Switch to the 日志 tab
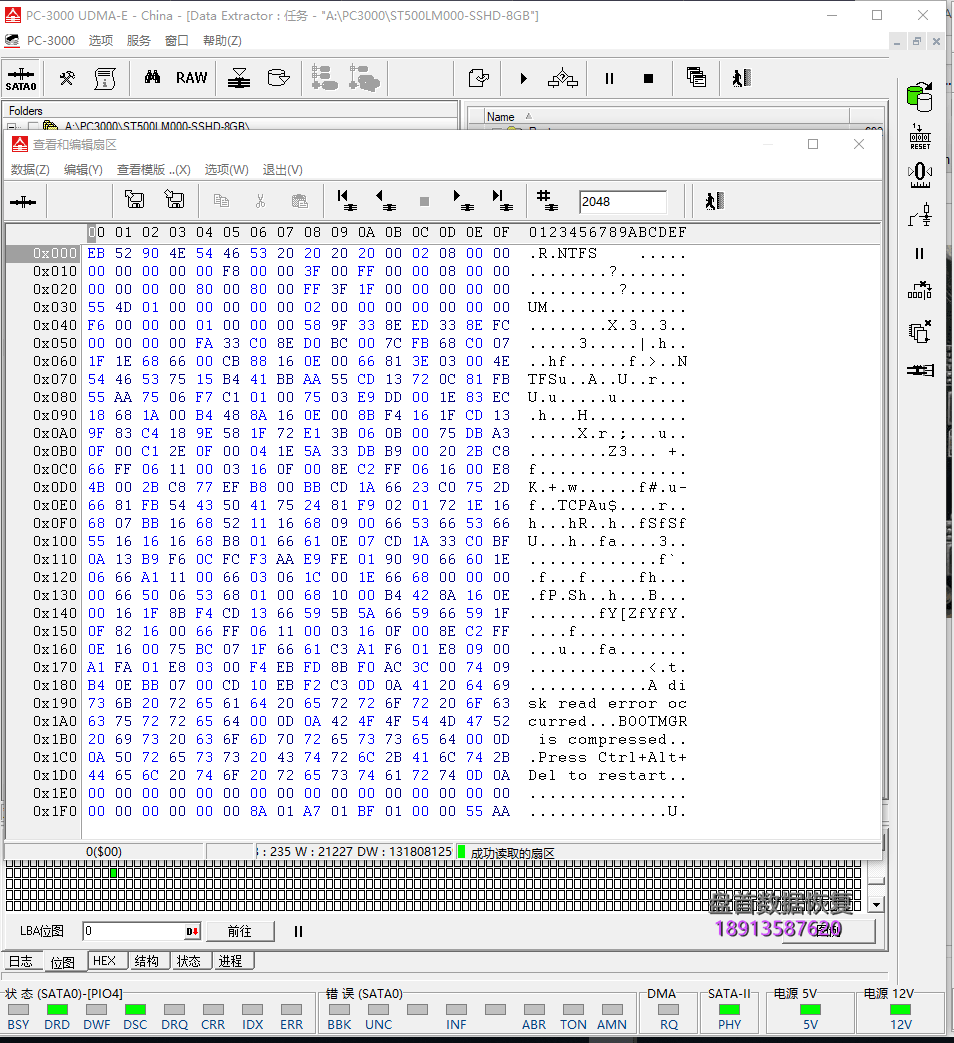 point(21,961)
